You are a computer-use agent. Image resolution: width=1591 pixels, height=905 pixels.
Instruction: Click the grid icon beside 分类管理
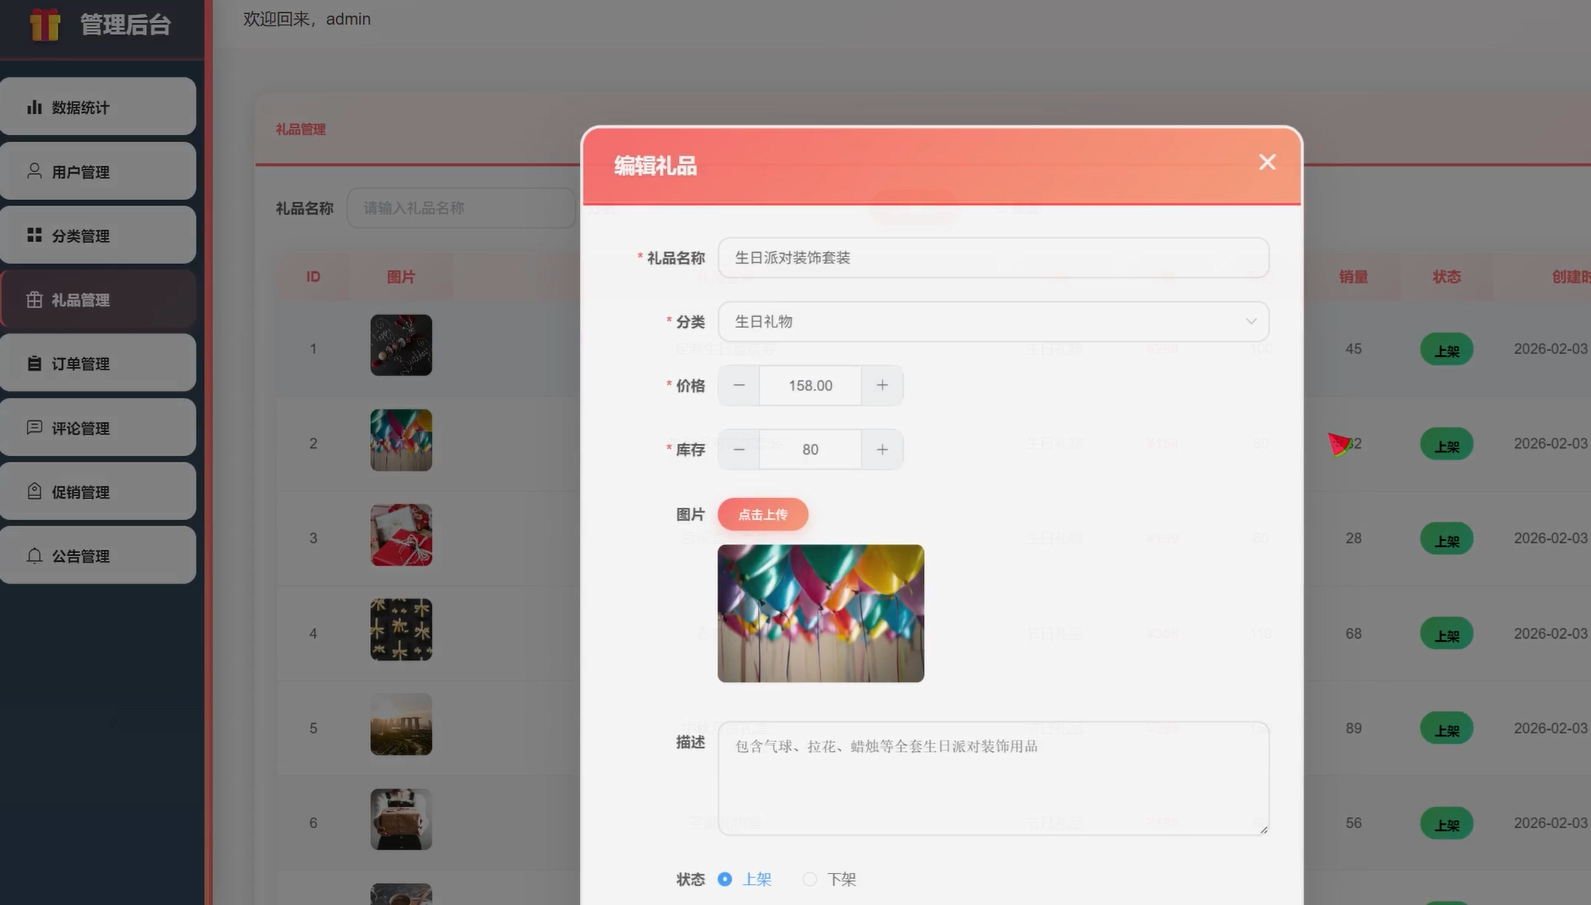[34, 235]
